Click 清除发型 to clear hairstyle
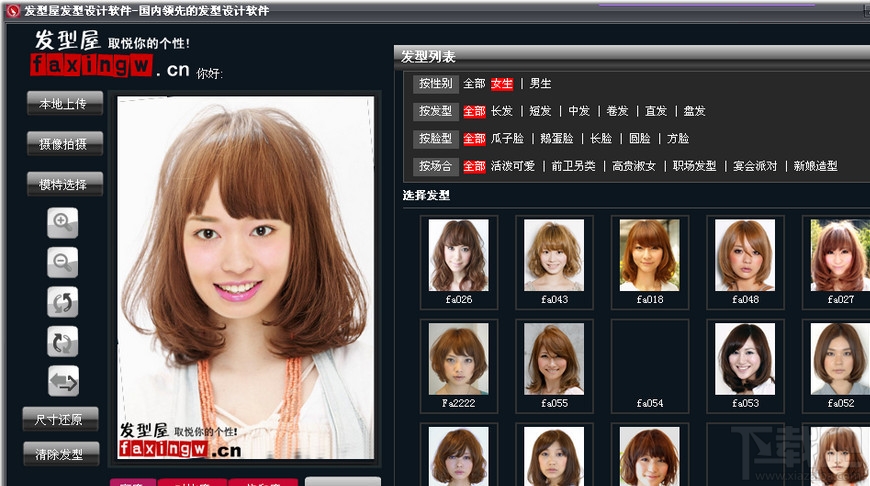This screenshot has height=486, width=870. coord(61,454)
